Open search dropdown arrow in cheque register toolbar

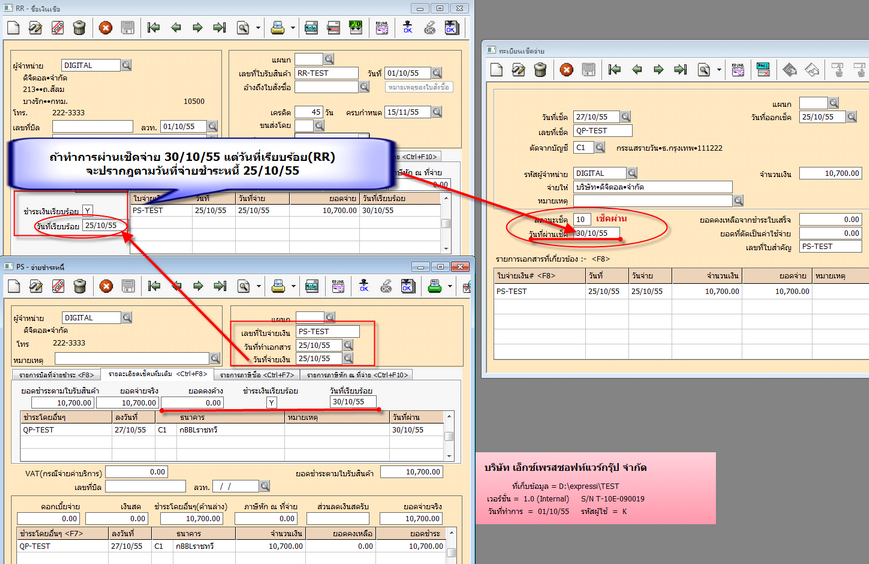click(720, 70)
